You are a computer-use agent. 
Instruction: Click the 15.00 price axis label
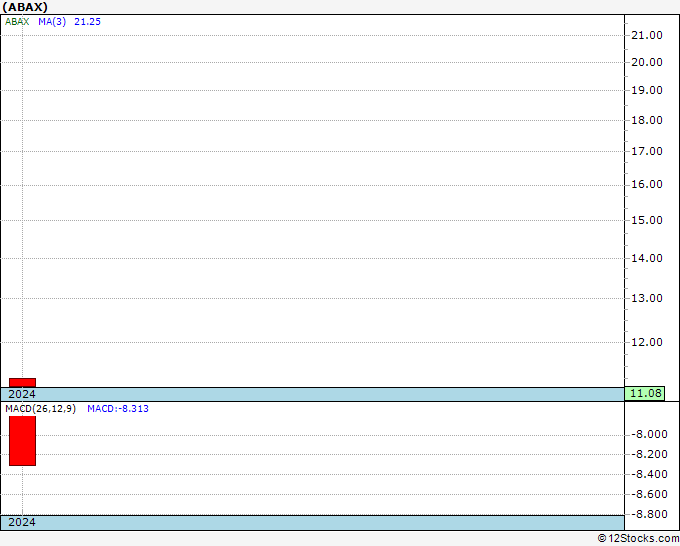647,221
